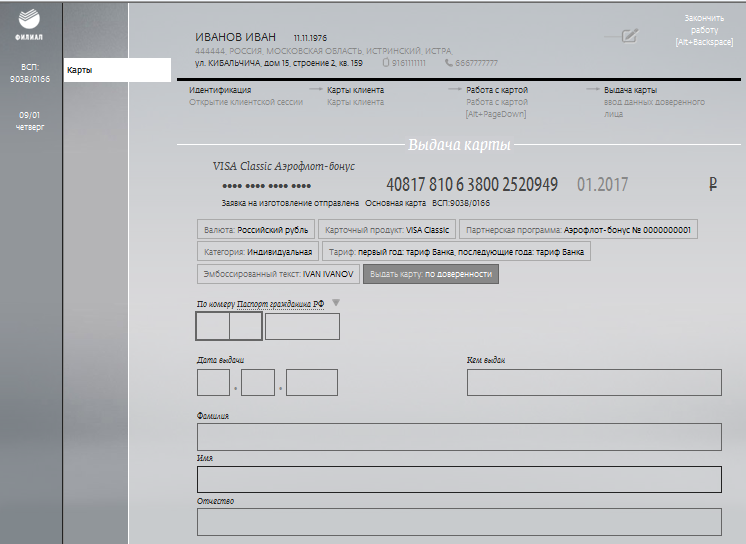Viewport: 746px width, 544px height.
Task: Click the card expiry 01.2017
Action: 602,184
